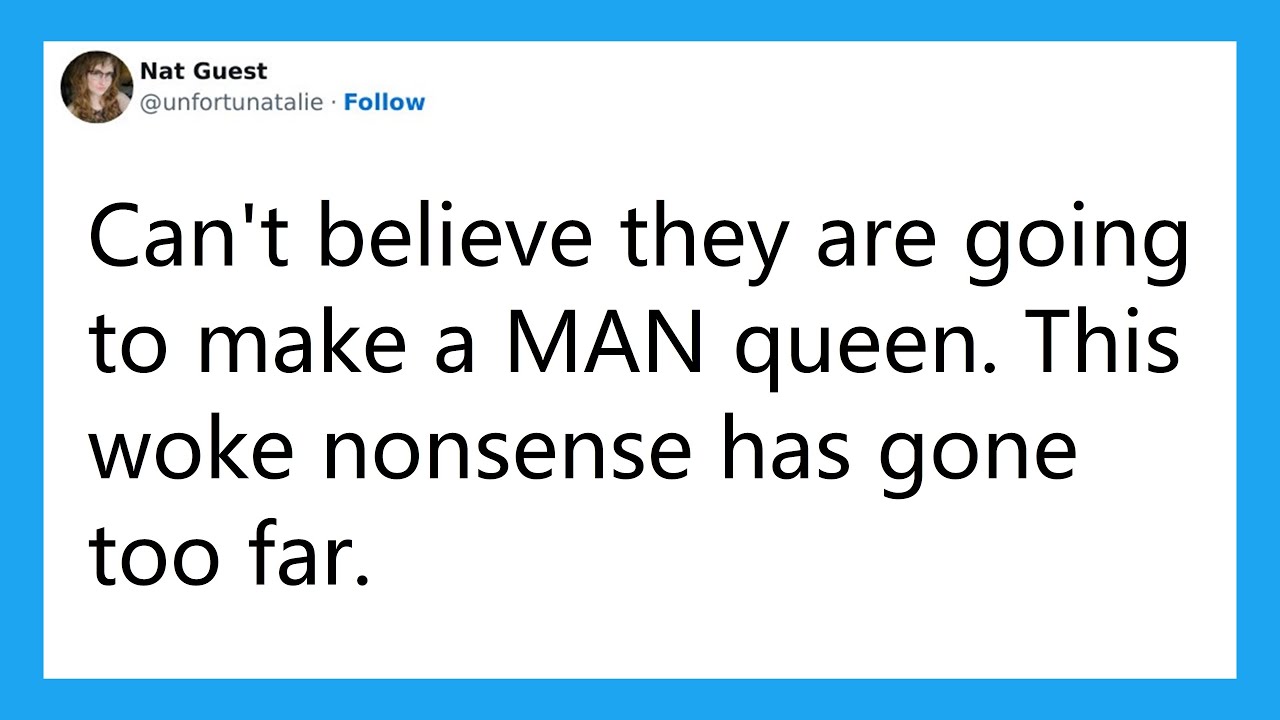Click the @unfortunatalie handle
This screenshot has width=1280, height=720.
232,102
